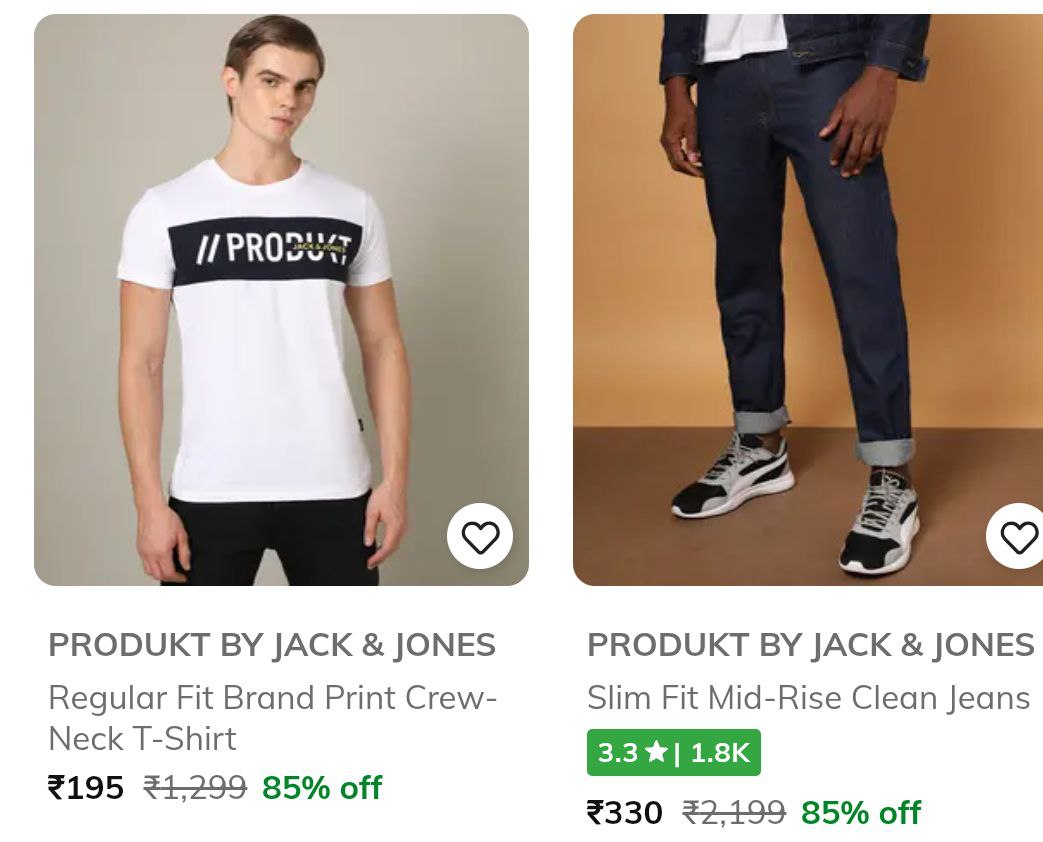Screen dimensions: 1043x842
Task: Open Regular Fit Brand Print Crew-Neck T-Shirt
Action: (272, 717)
